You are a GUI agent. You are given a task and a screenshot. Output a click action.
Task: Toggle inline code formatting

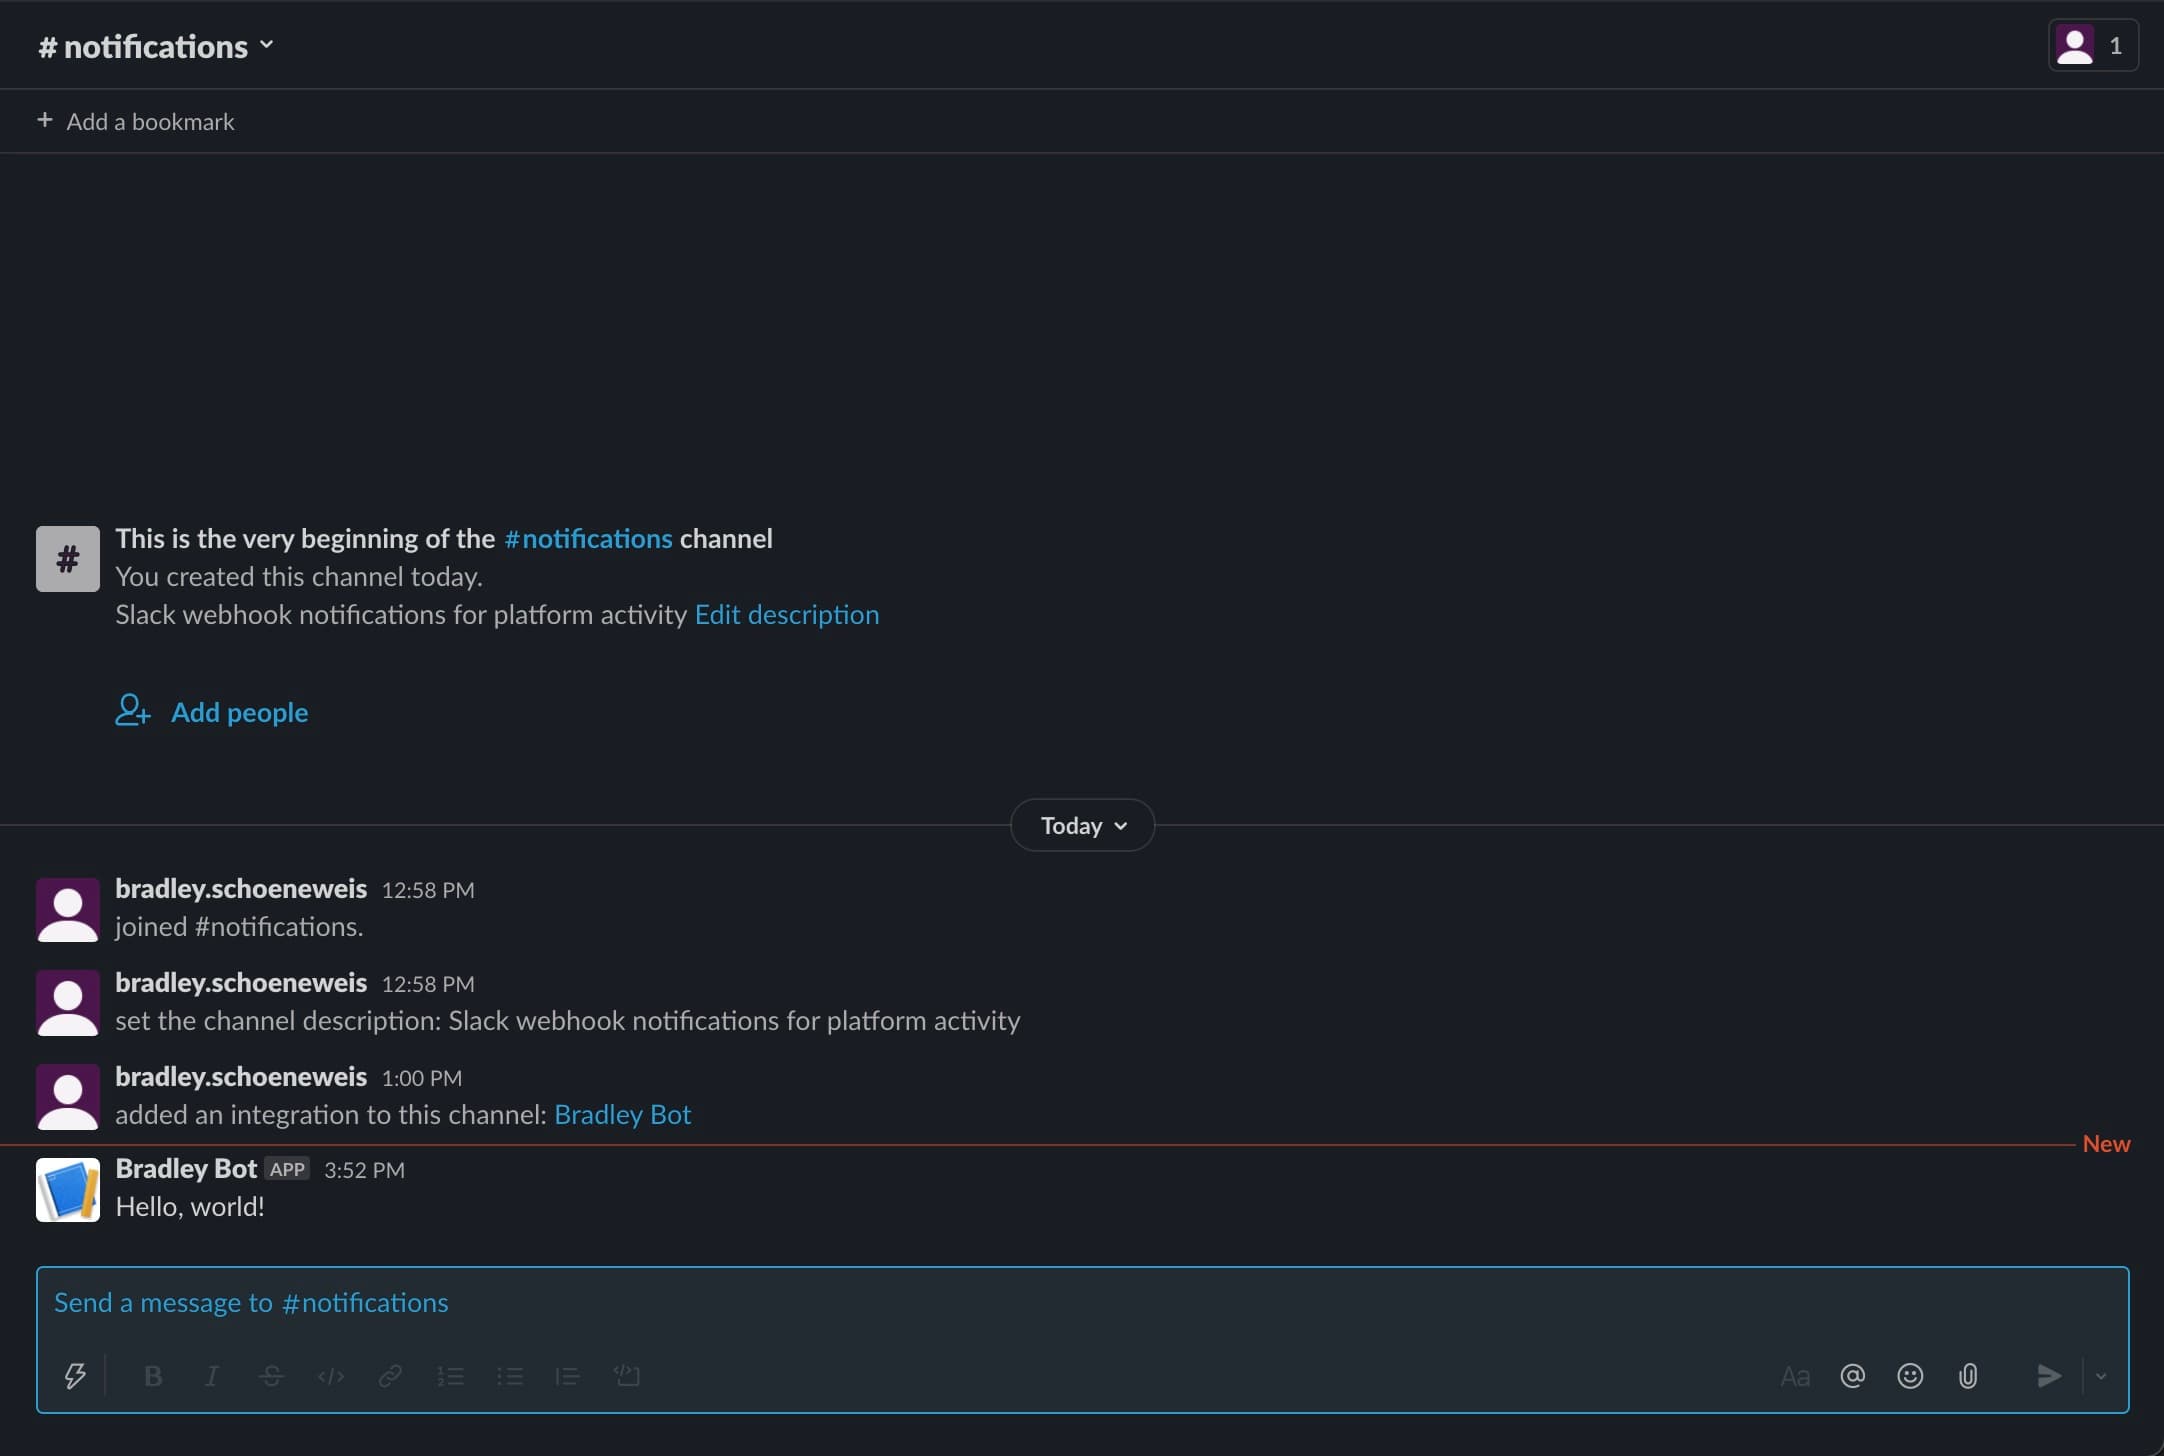(x=331, y=1376)
